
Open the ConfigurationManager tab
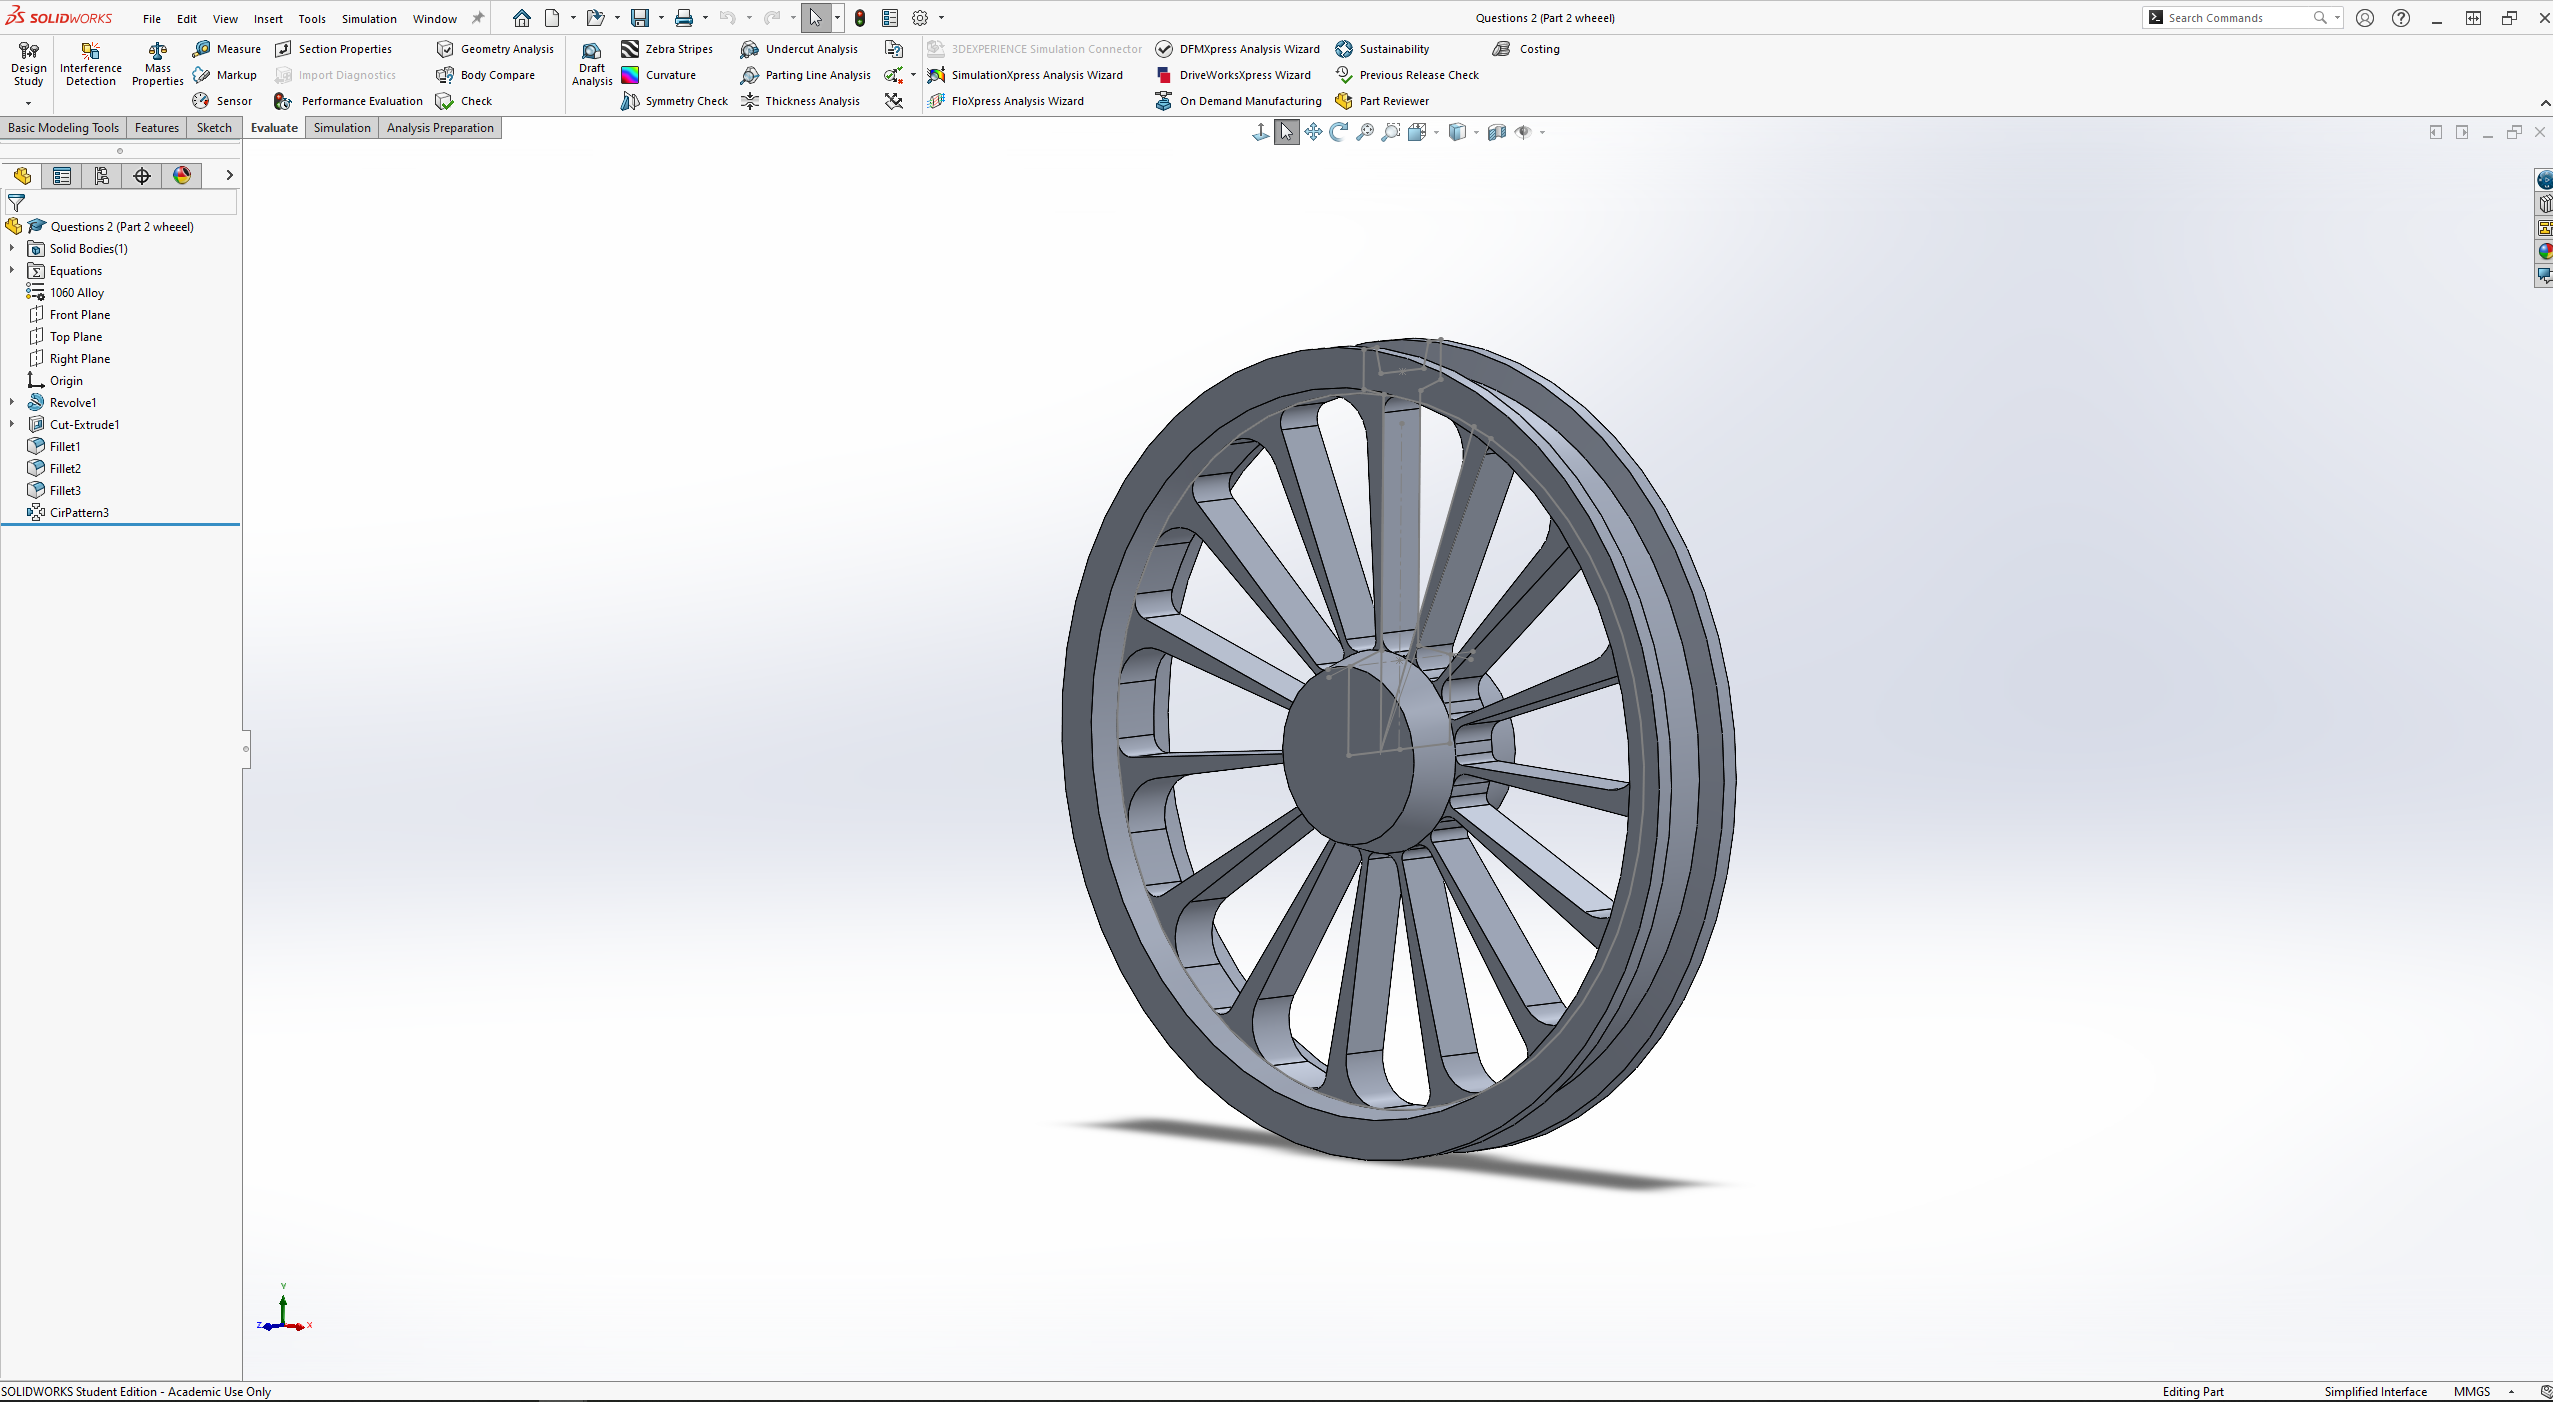[x=102, y=176]
